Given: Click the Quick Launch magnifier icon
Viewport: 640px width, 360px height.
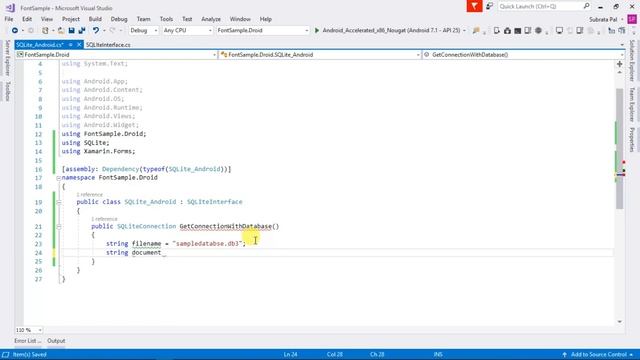Looking at the screenshot, I should point(587,6).
